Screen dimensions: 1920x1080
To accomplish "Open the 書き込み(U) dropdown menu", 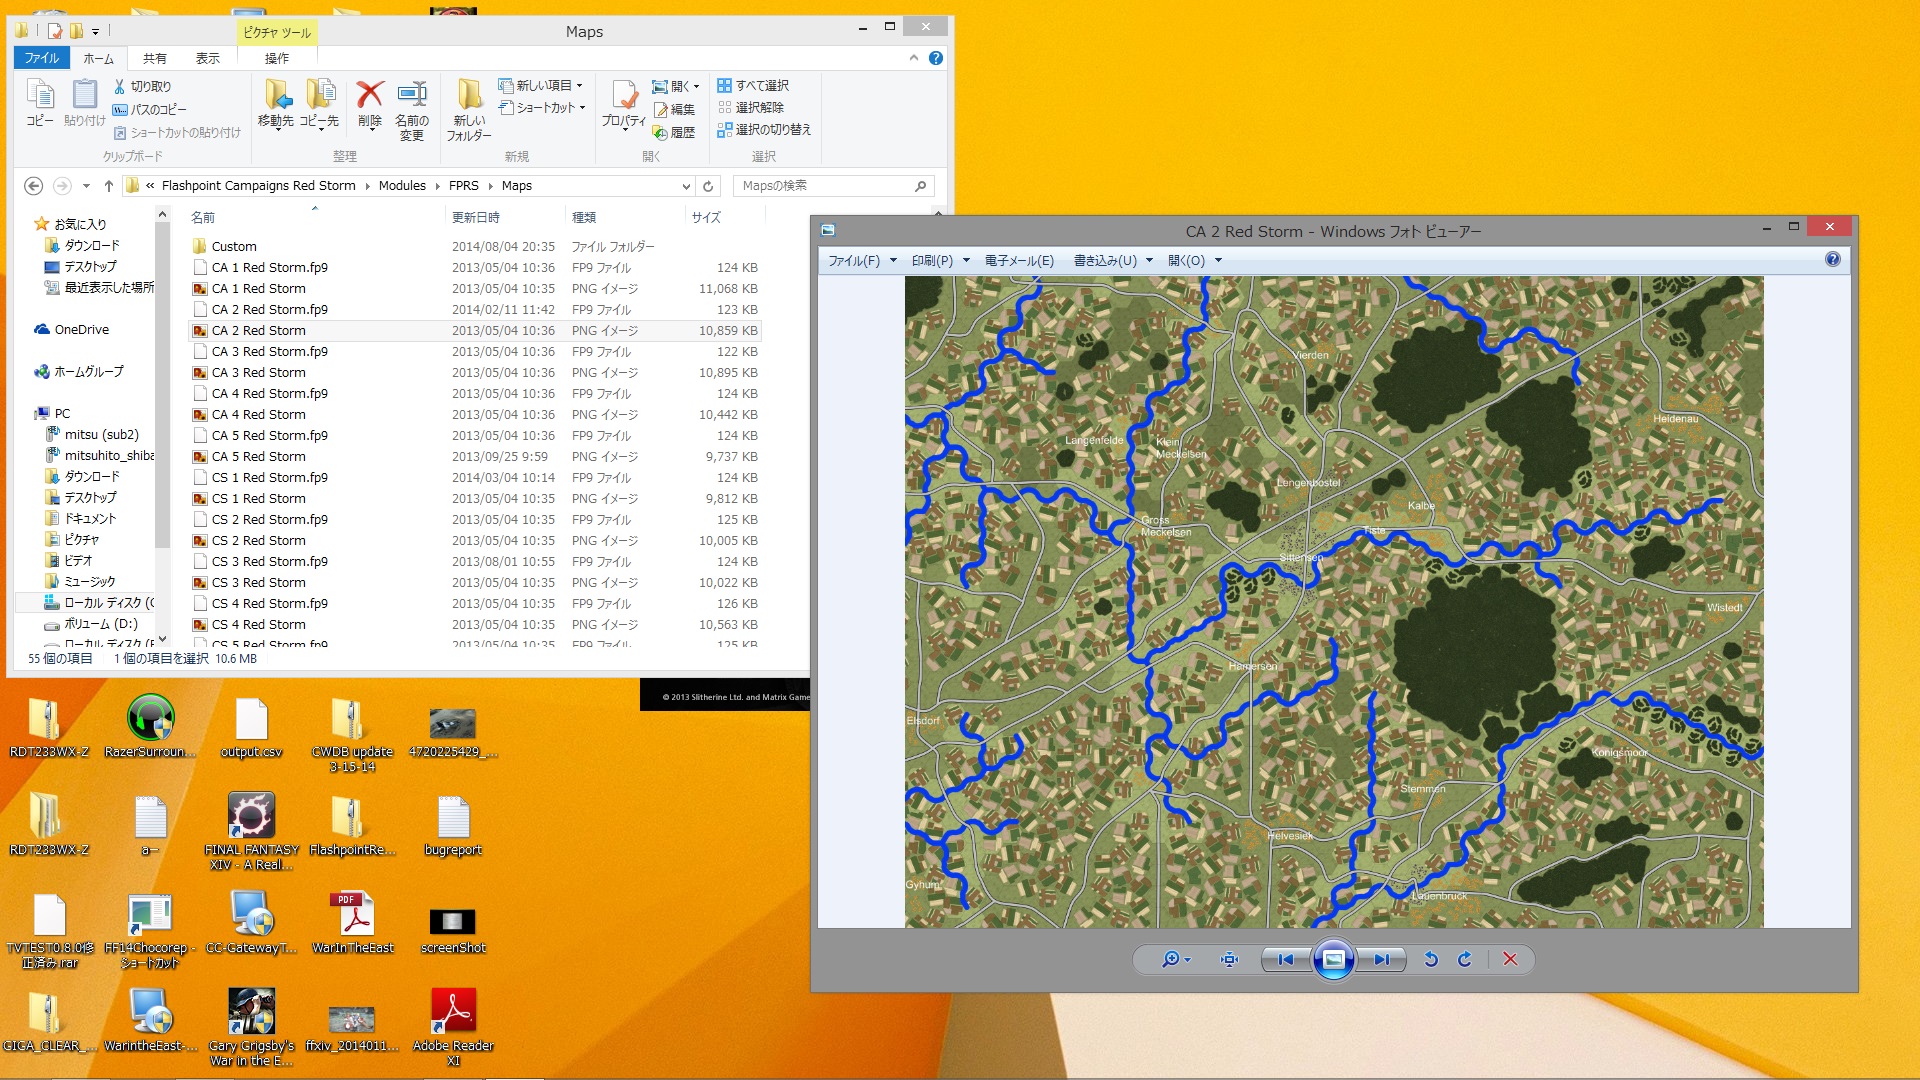I will tap(1113, 260).
